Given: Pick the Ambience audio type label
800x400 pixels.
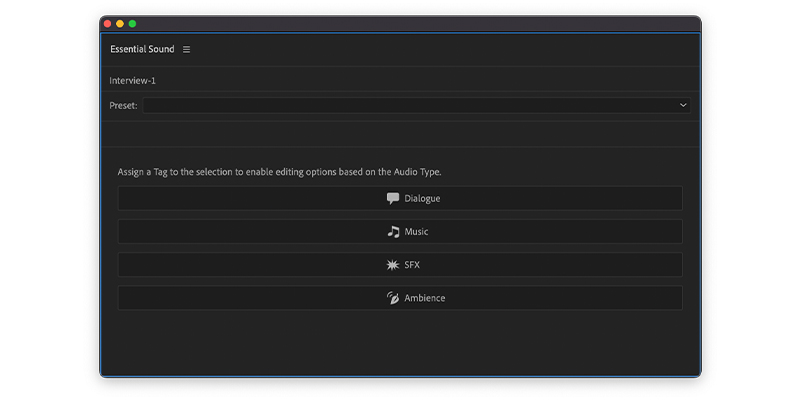Looking at the screenshot, I should [x=424, y=298].
